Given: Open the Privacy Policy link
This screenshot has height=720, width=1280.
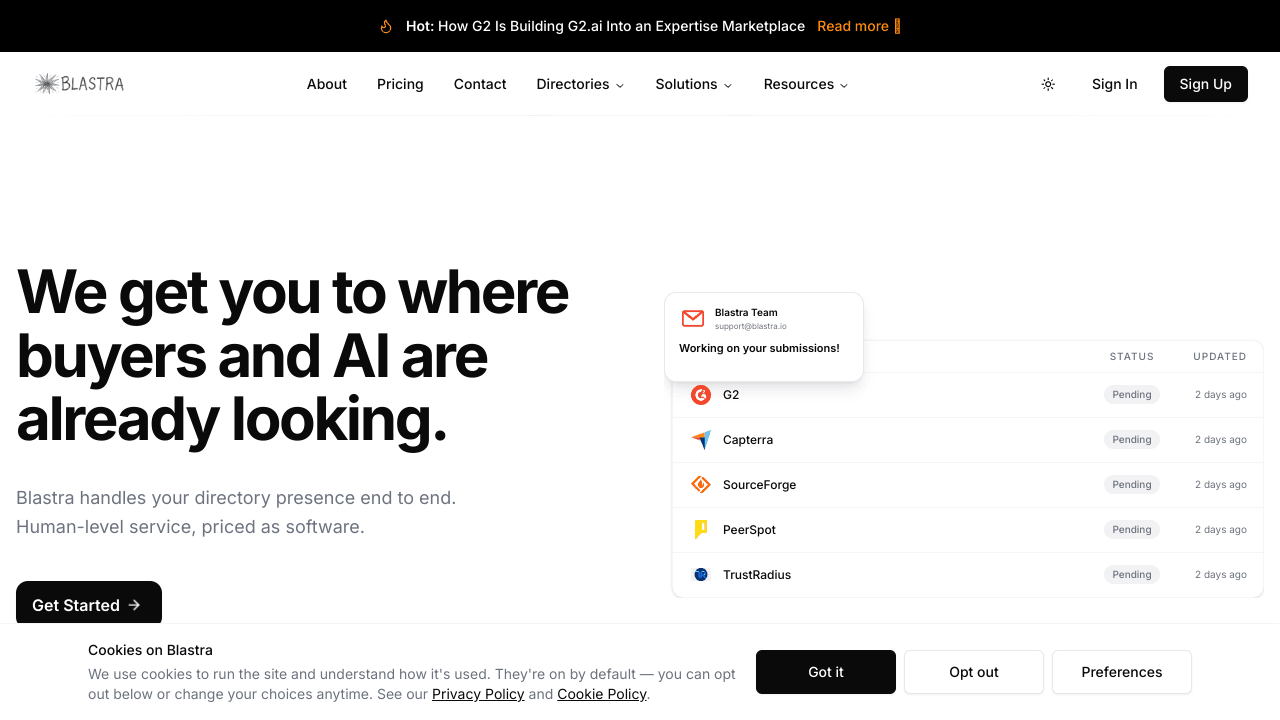Looking at the screenshot, I should pyautogui.click(x=478, y=694).
